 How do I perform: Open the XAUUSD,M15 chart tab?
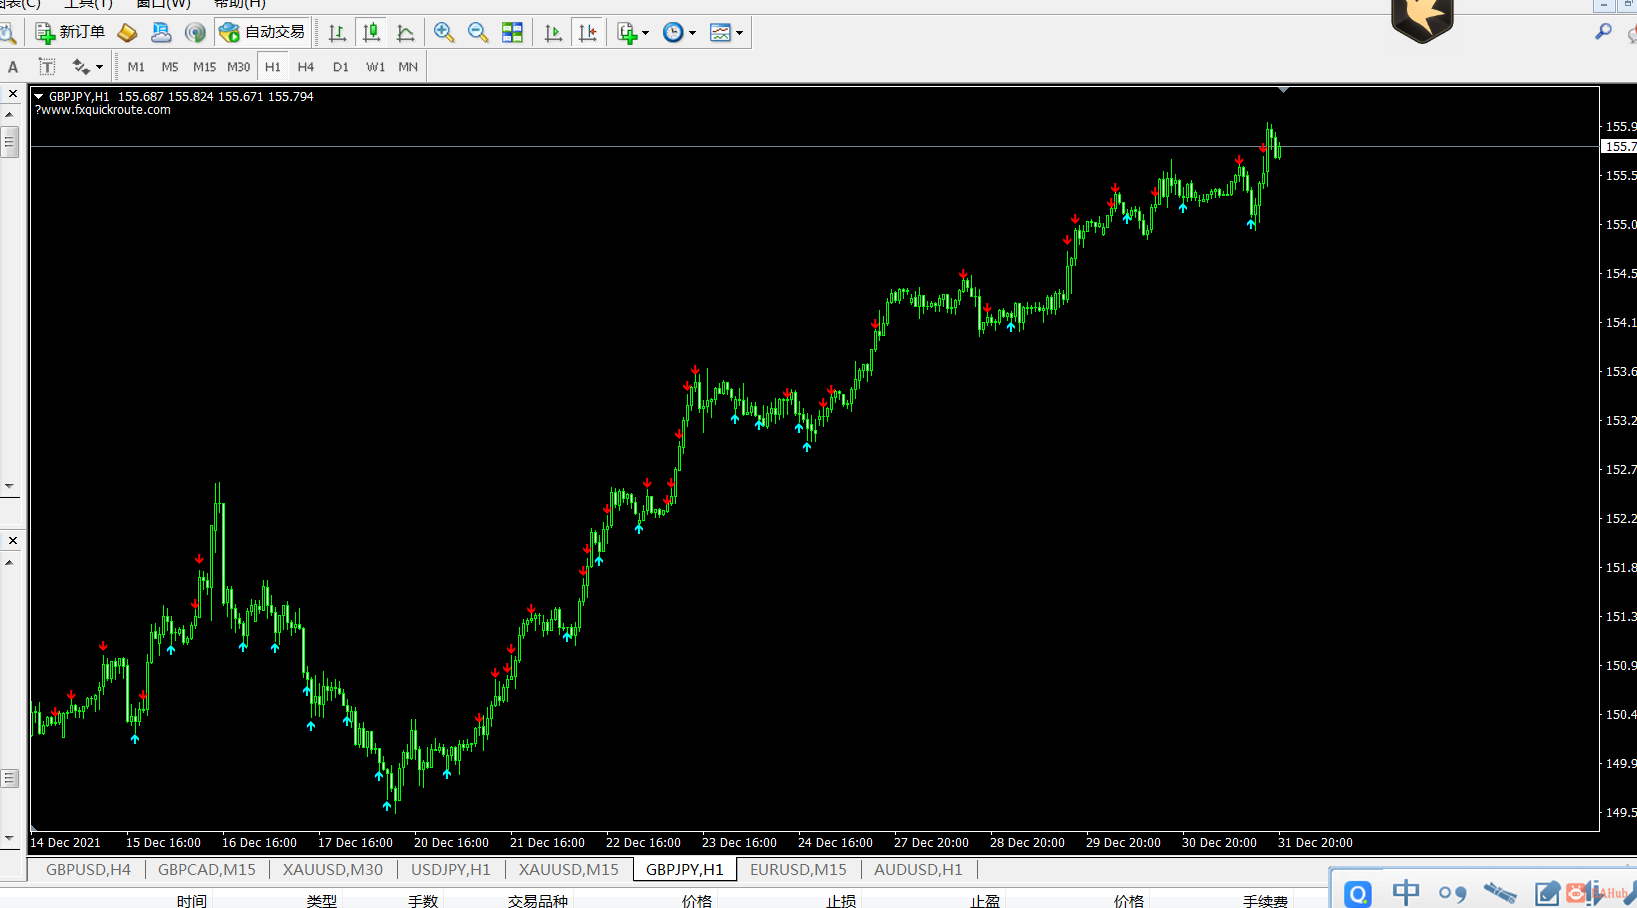click(569, 870)
